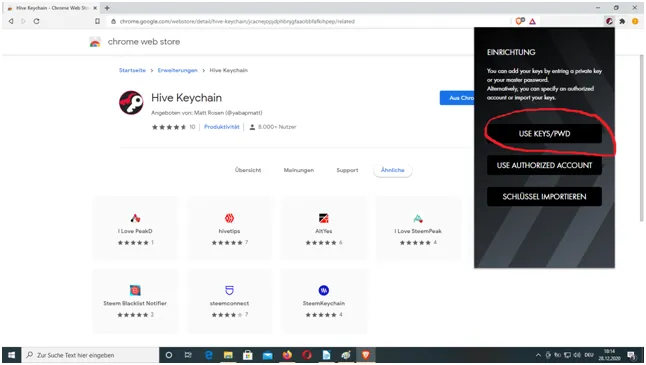Open the steemconnect extension card
Image resolution: width=646 pixels, height=365 pixels.
click(x=229, y=301)
